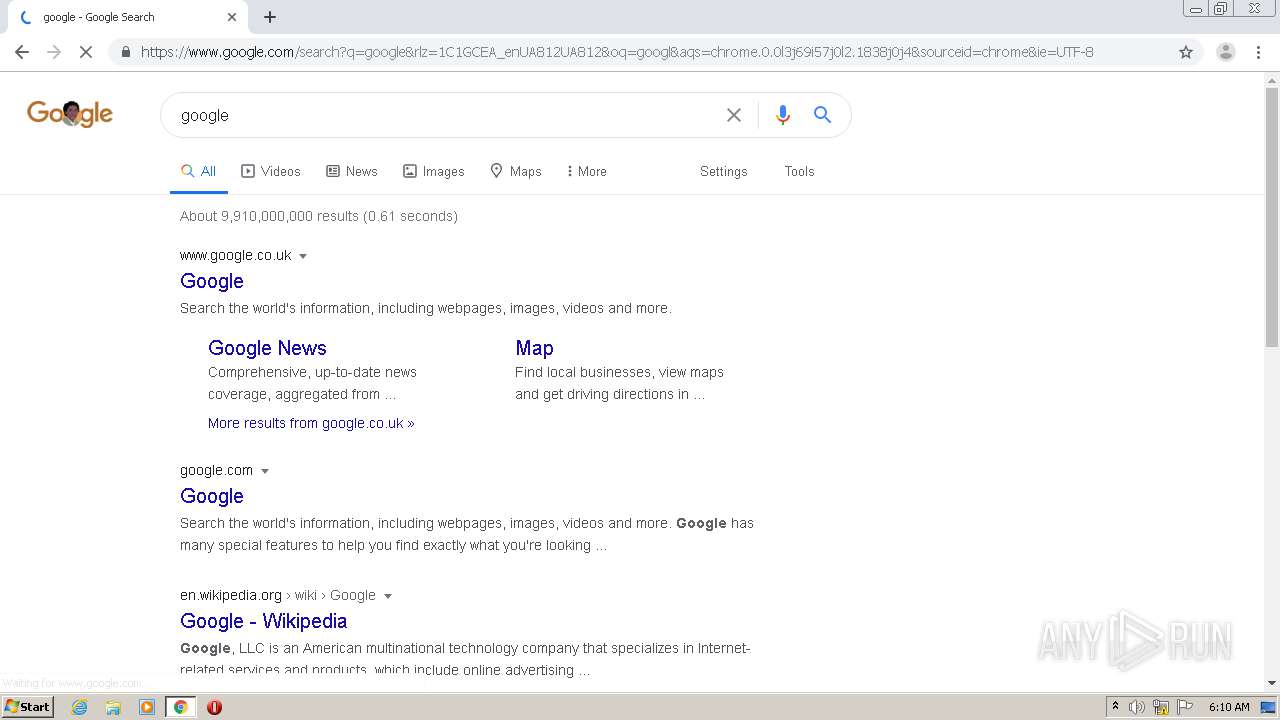This screenshot has width=1280, height=720.
Task: Click the padlock site info icon
Action: click(x=125, y=52)
